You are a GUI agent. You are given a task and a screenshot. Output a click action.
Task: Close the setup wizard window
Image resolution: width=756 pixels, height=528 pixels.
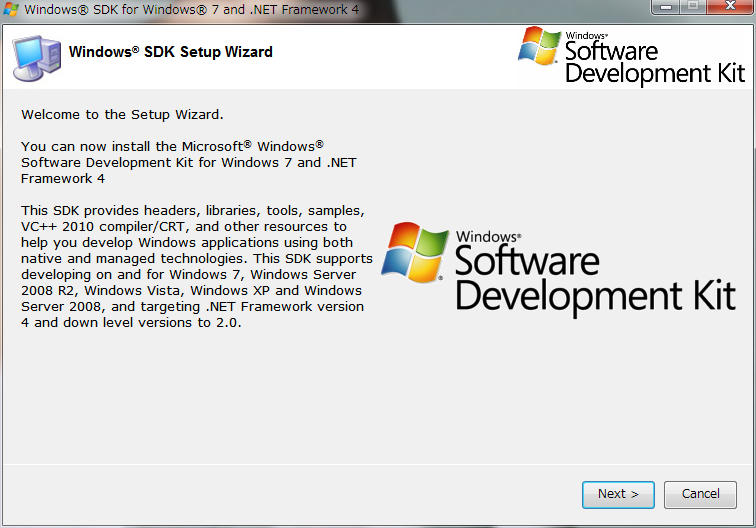(730, 7)
